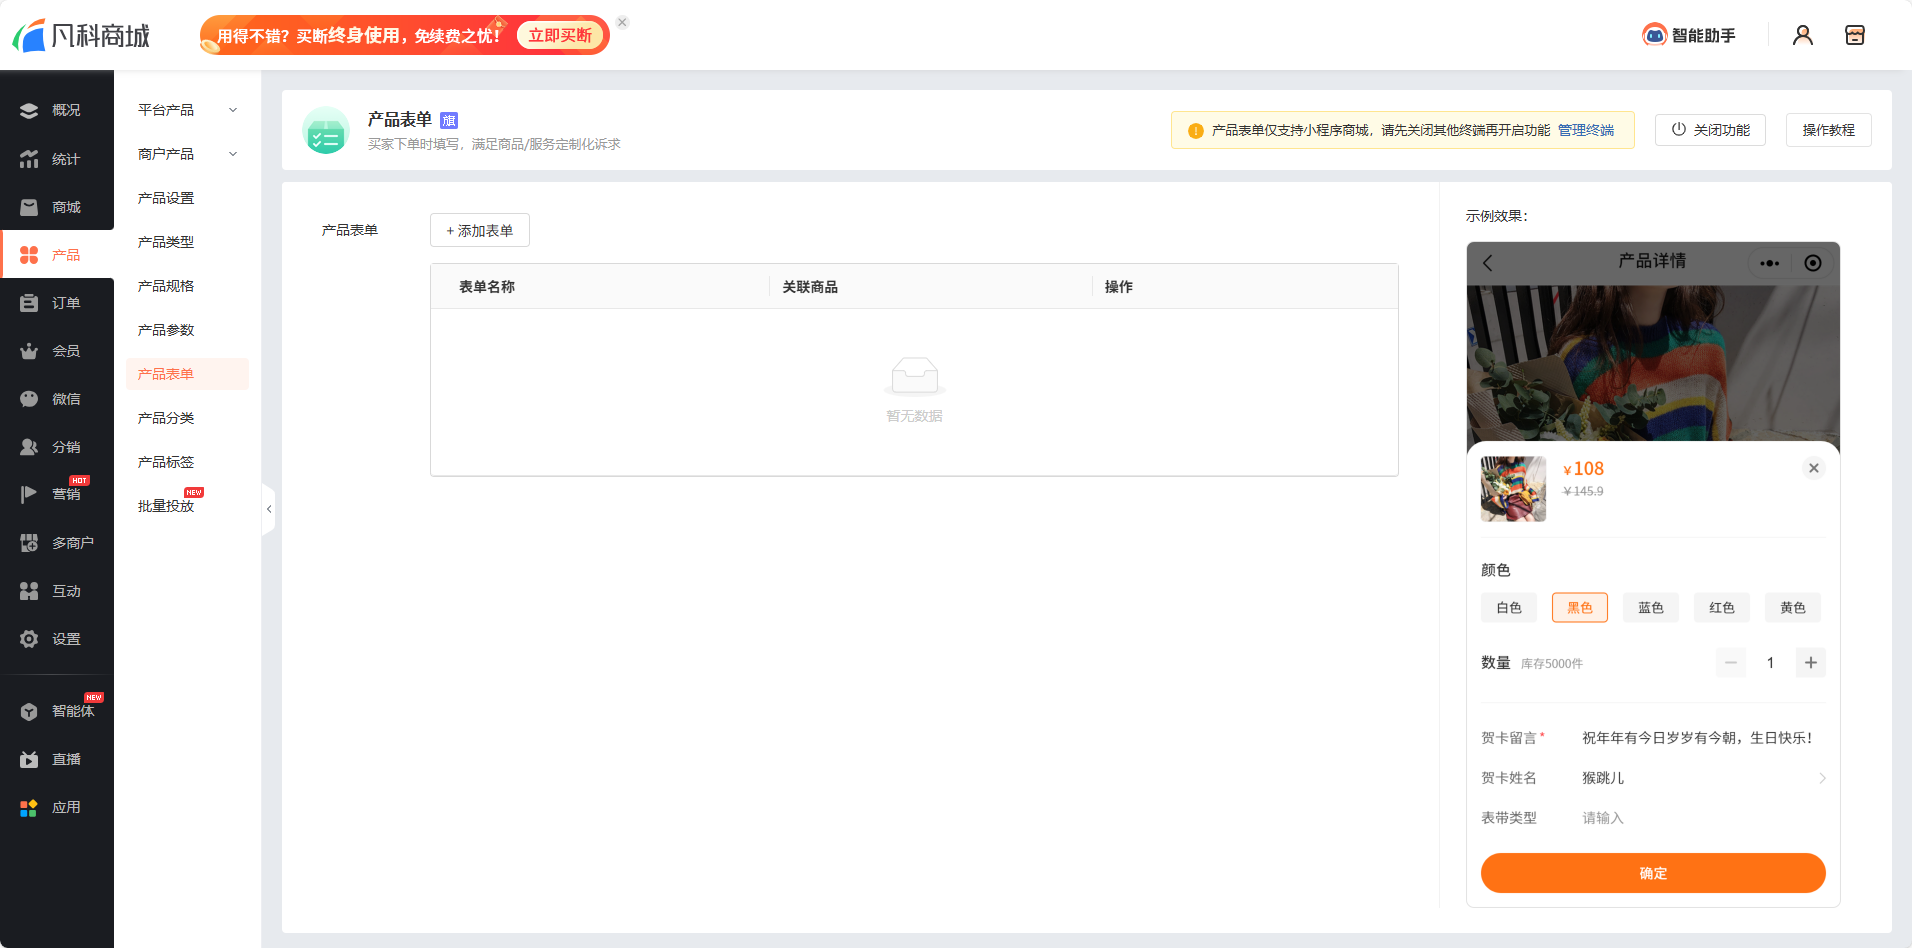Open the 订单 orders icon
1912x948 pixels.
point(29,303)
